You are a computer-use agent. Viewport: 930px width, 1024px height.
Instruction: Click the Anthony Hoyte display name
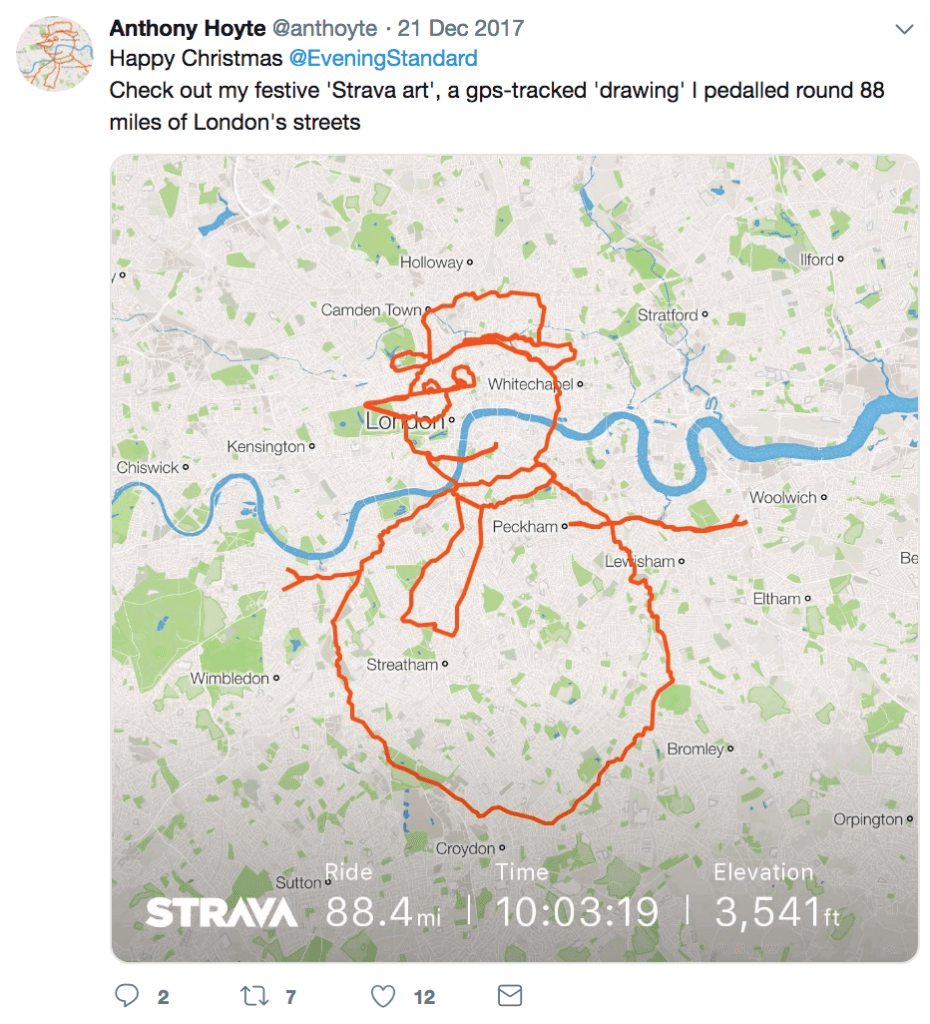click(187, 28)
